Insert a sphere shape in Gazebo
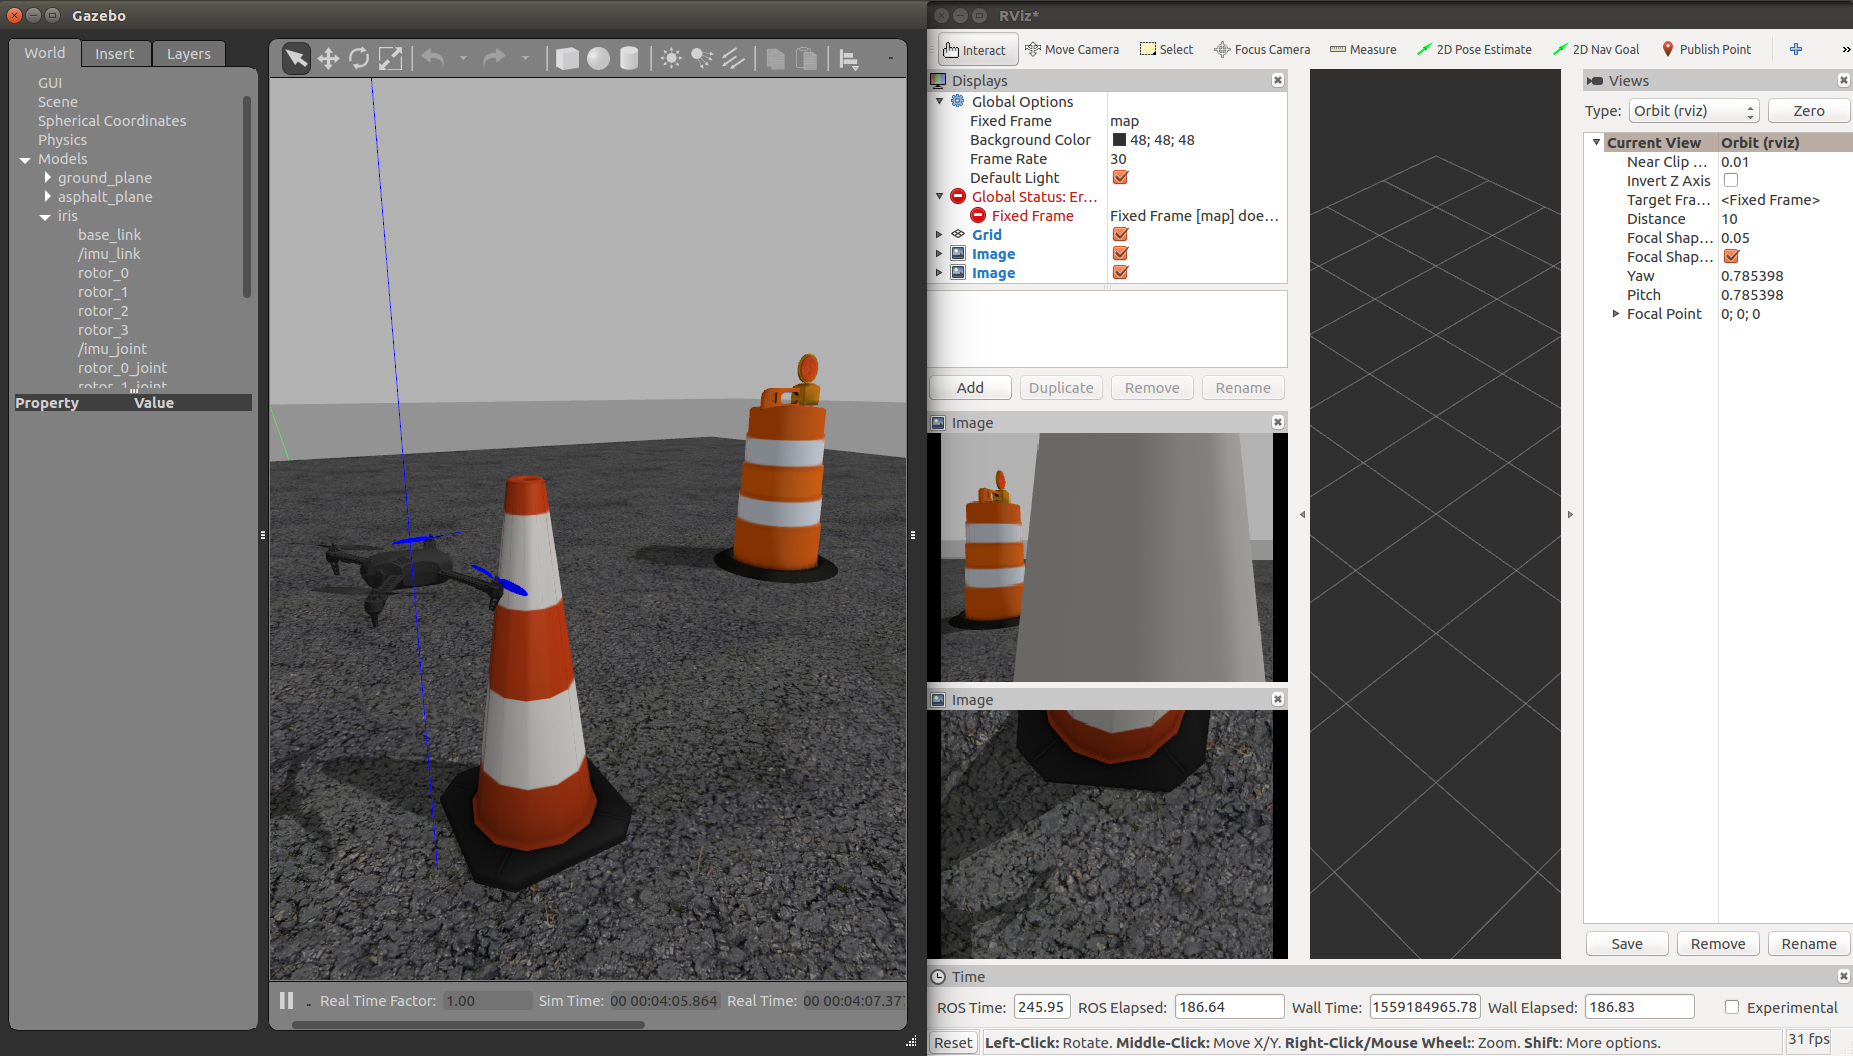Viewport: 1853px width, 1056px height. click(598, 58)
